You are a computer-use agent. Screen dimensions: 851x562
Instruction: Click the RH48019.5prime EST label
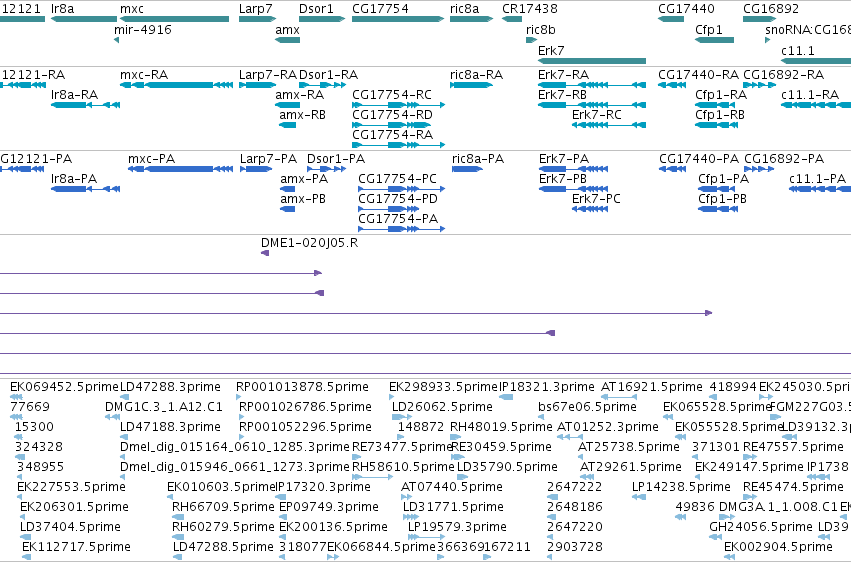(x=501, y=426)
